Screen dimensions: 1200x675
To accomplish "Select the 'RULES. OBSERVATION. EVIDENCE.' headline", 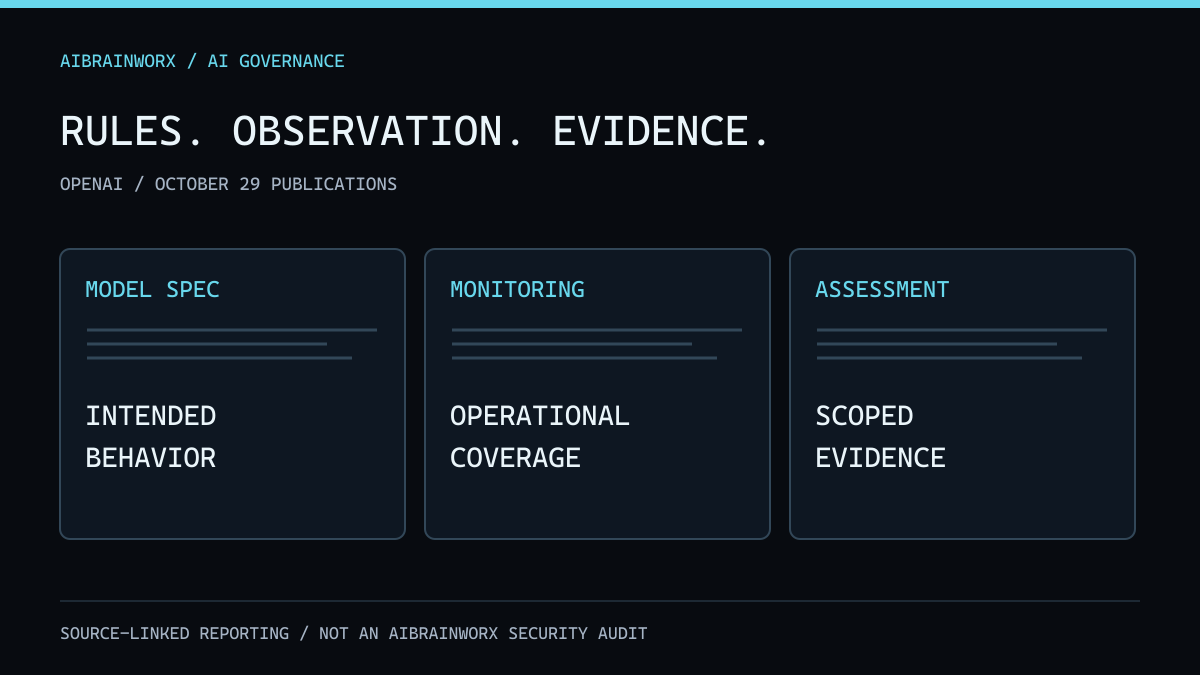I will point(415,132).
